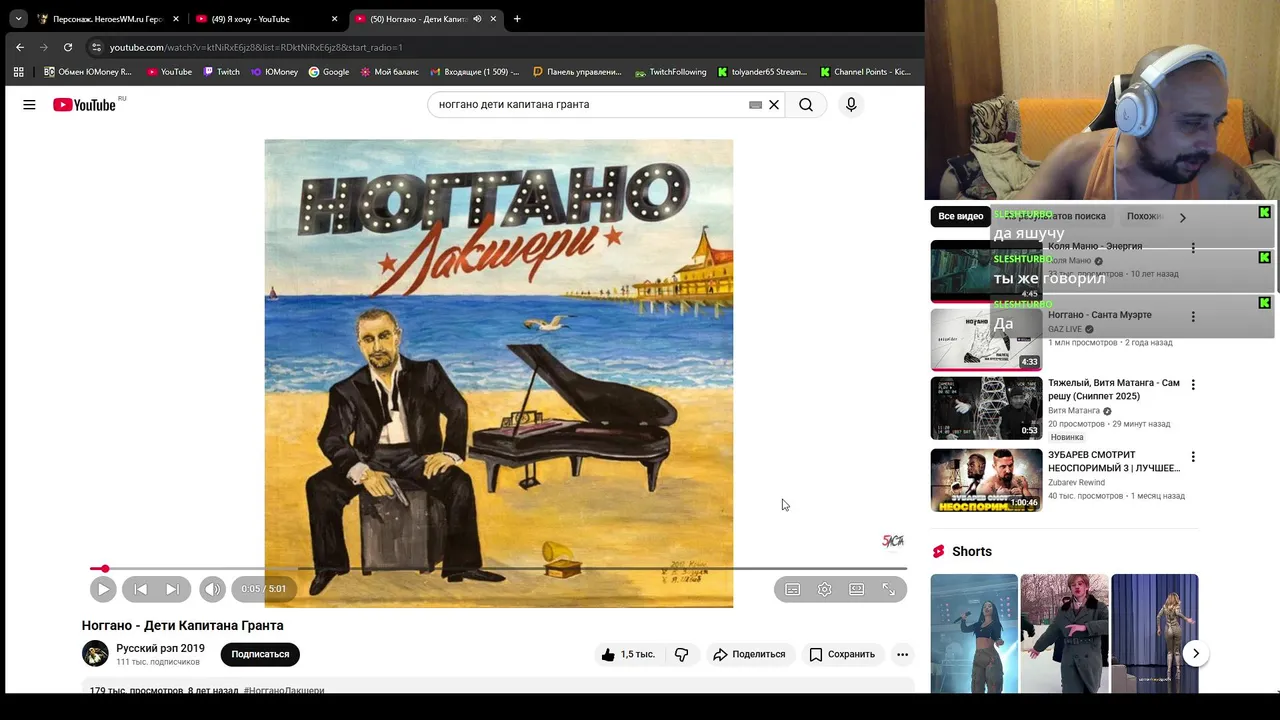Open Мой баланс bookmark
This screenshot has height=720, width=1280.
[389, 72]
